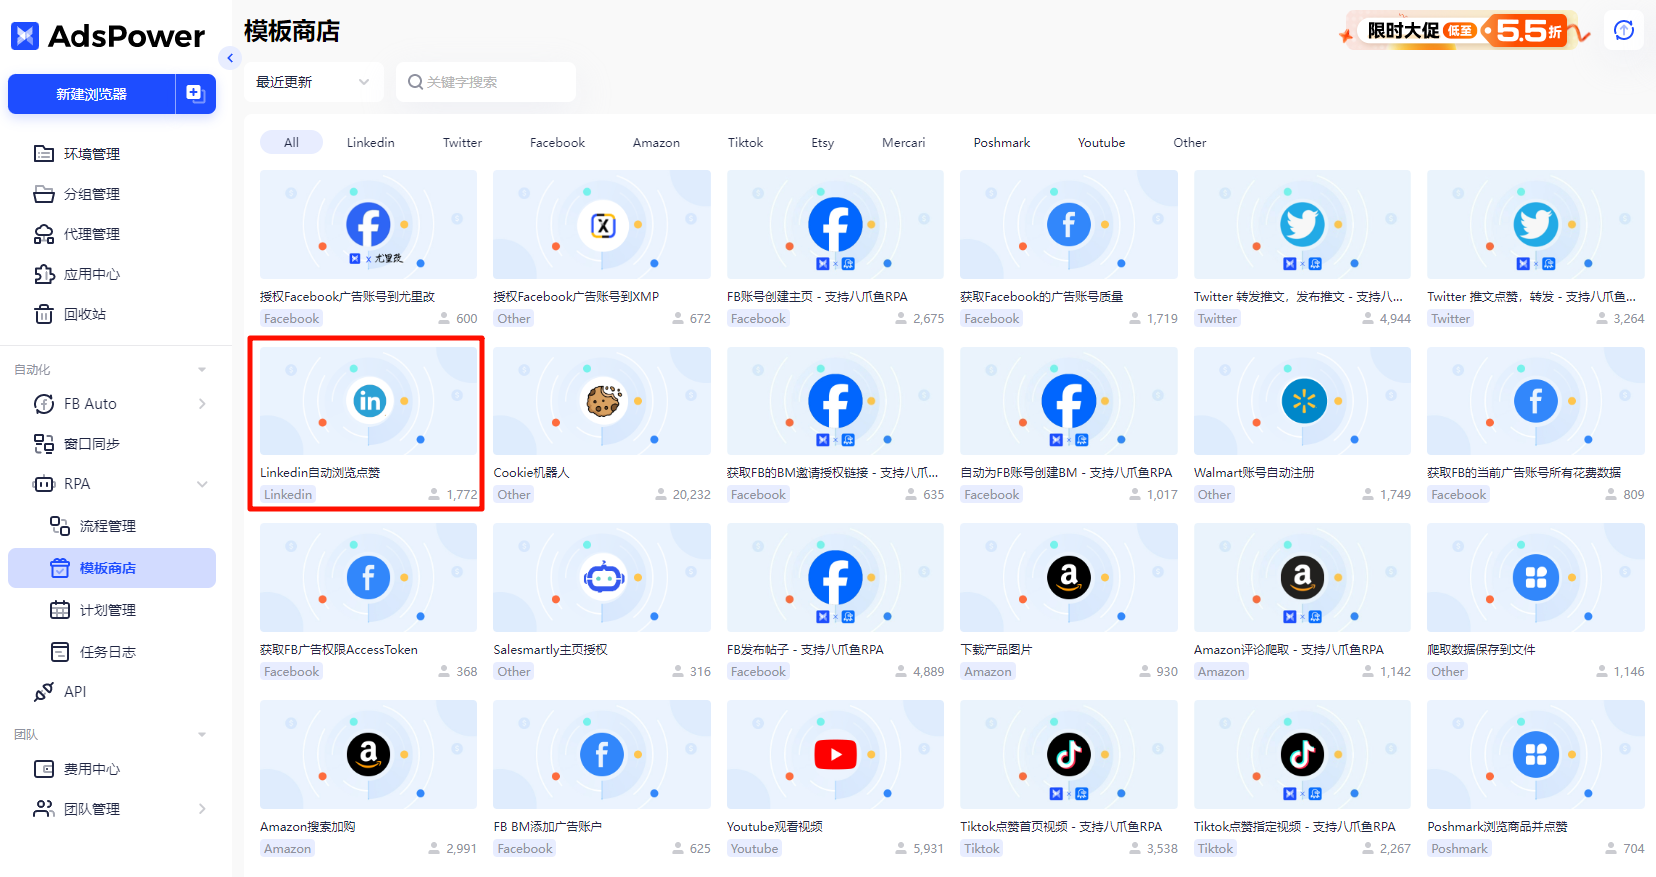Viewport: 1656px width, 877px height.
Task: Click the FB Auto icon
Action: [x=44, y=404]
